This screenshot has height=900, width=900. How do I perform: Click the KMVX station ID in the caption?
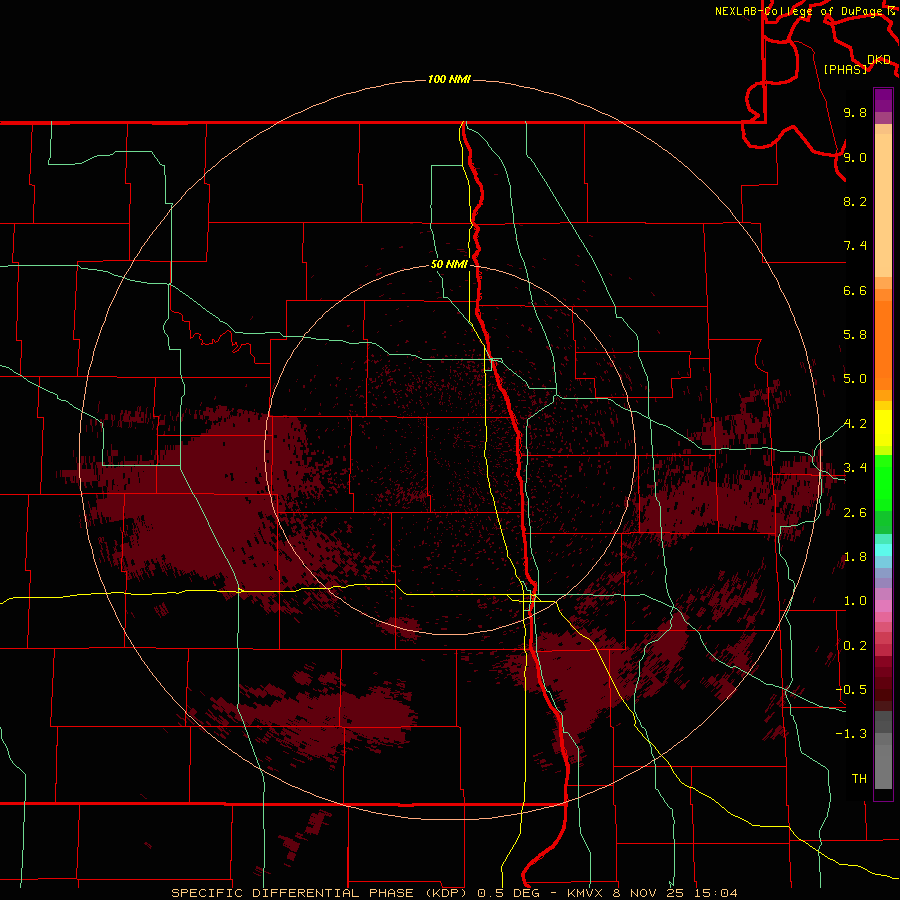[x=587, y=893]
